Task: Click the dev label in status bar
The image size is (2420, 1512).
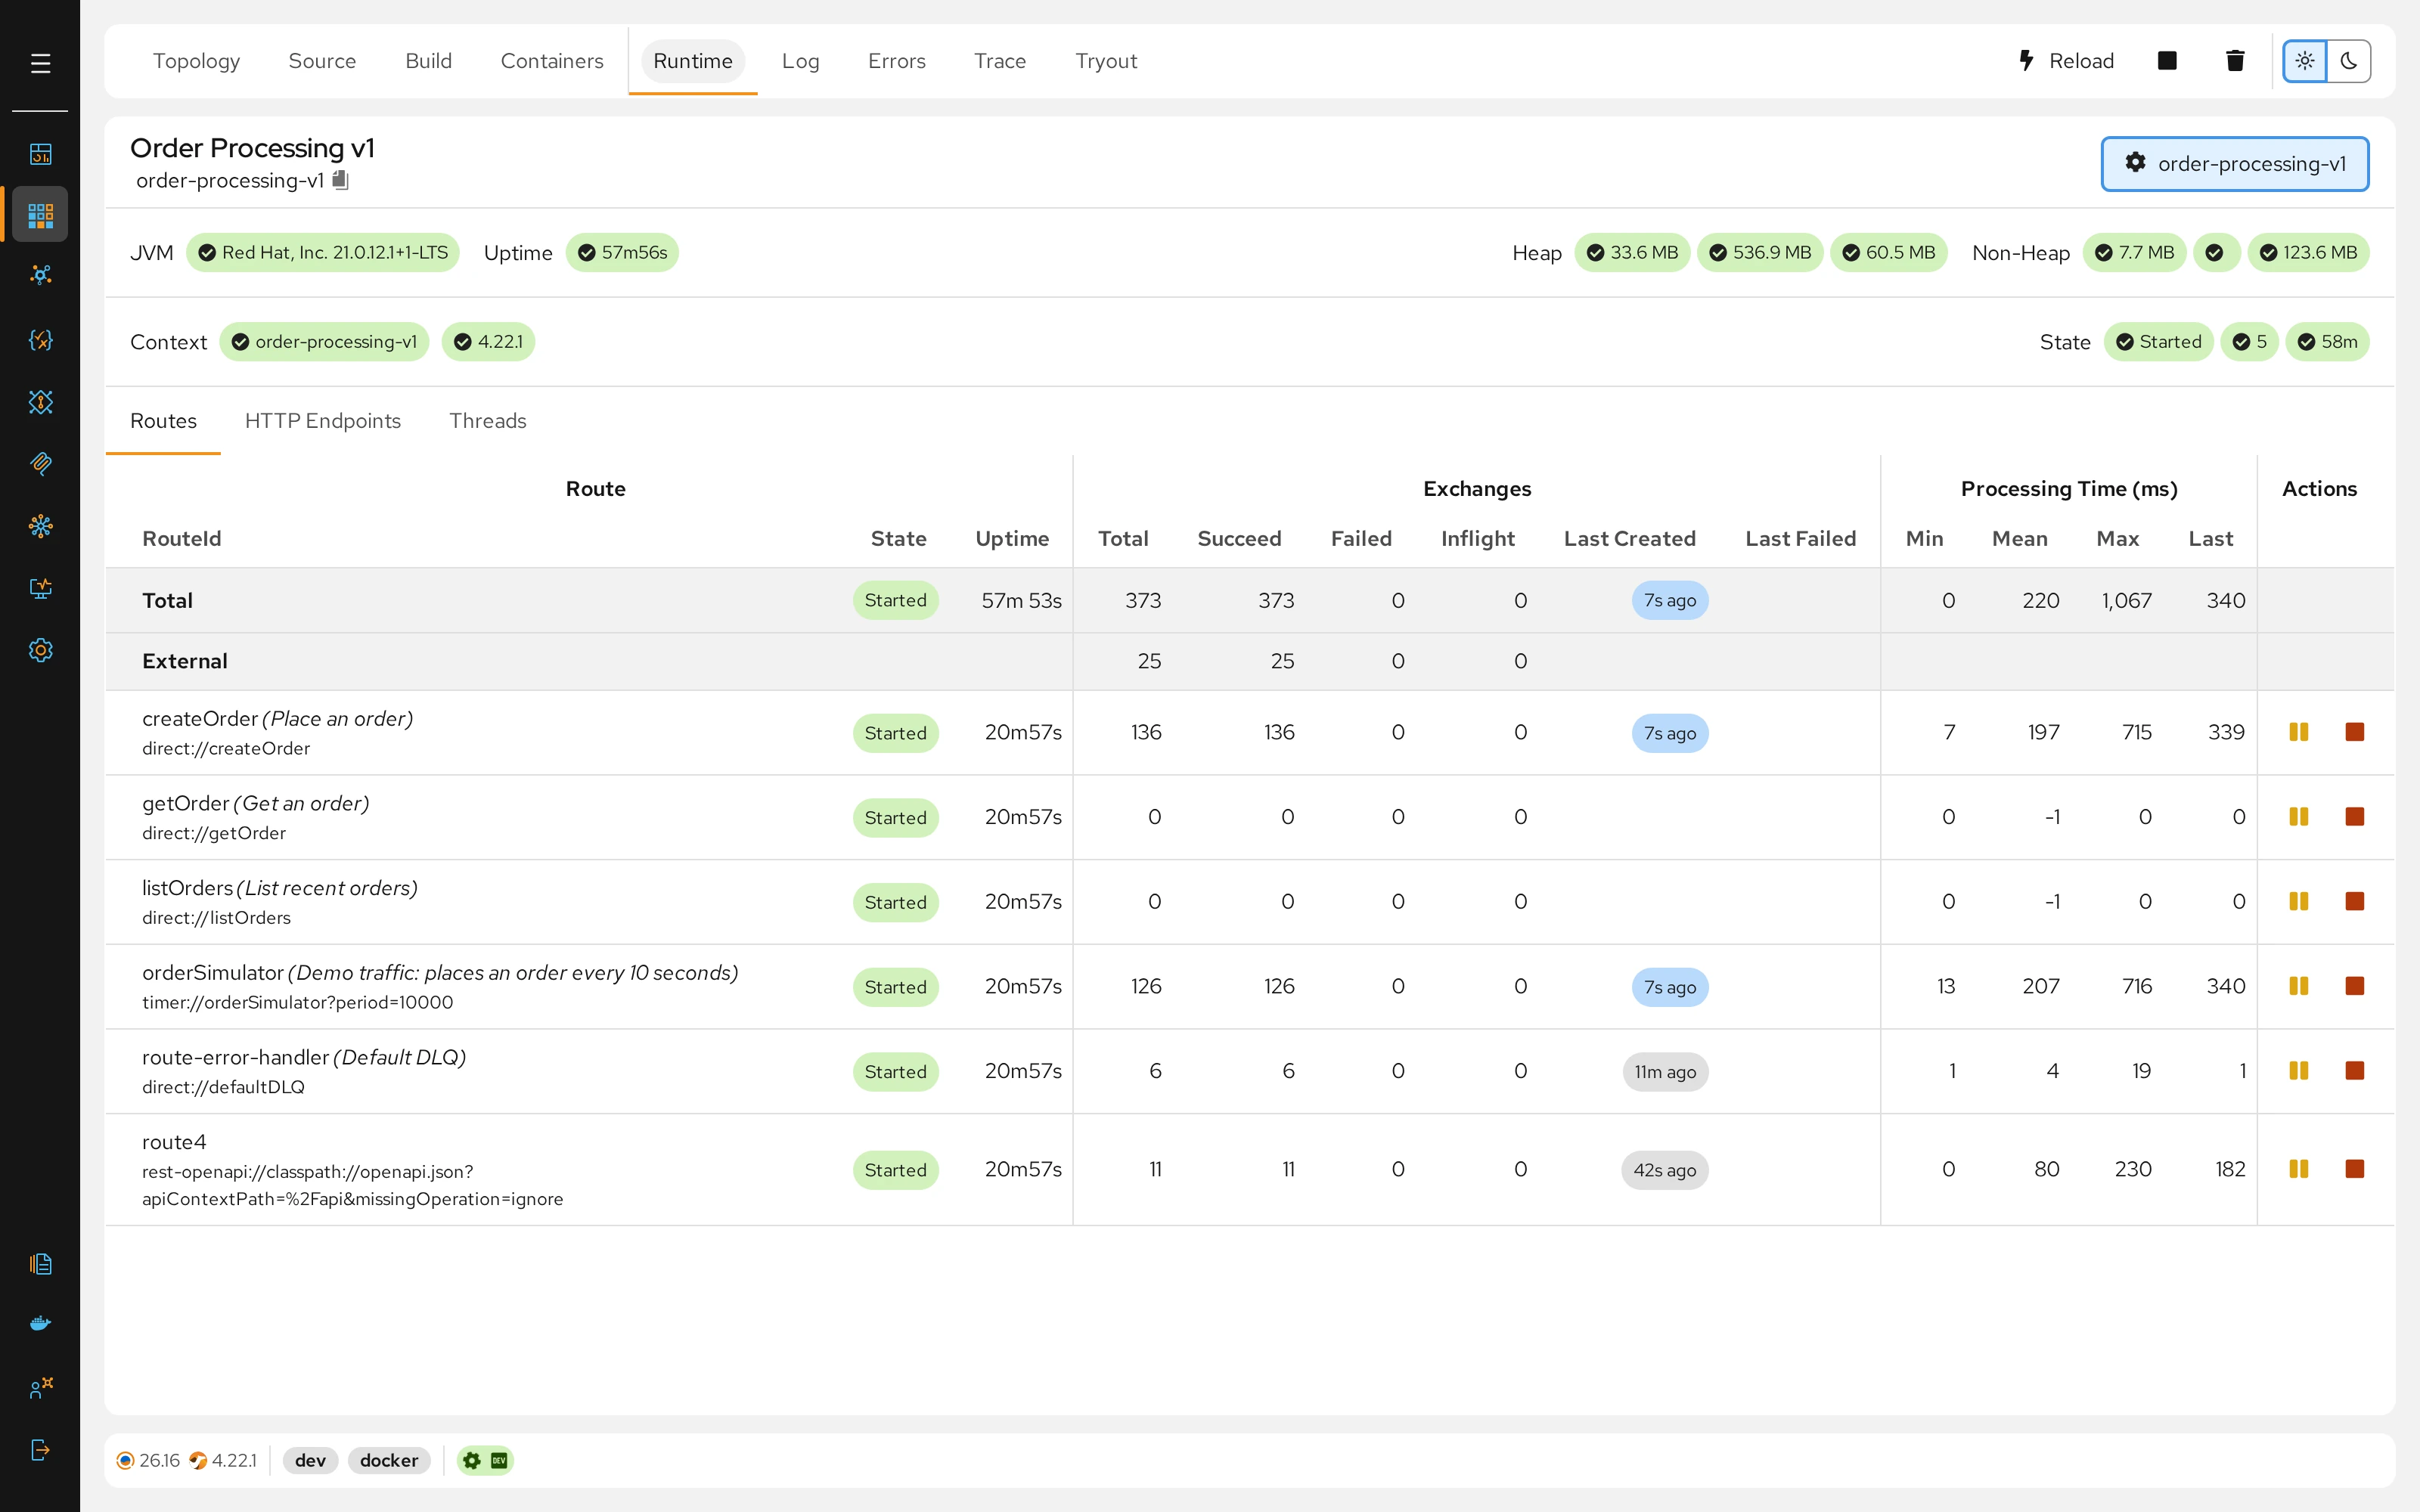Action: 310,1460
